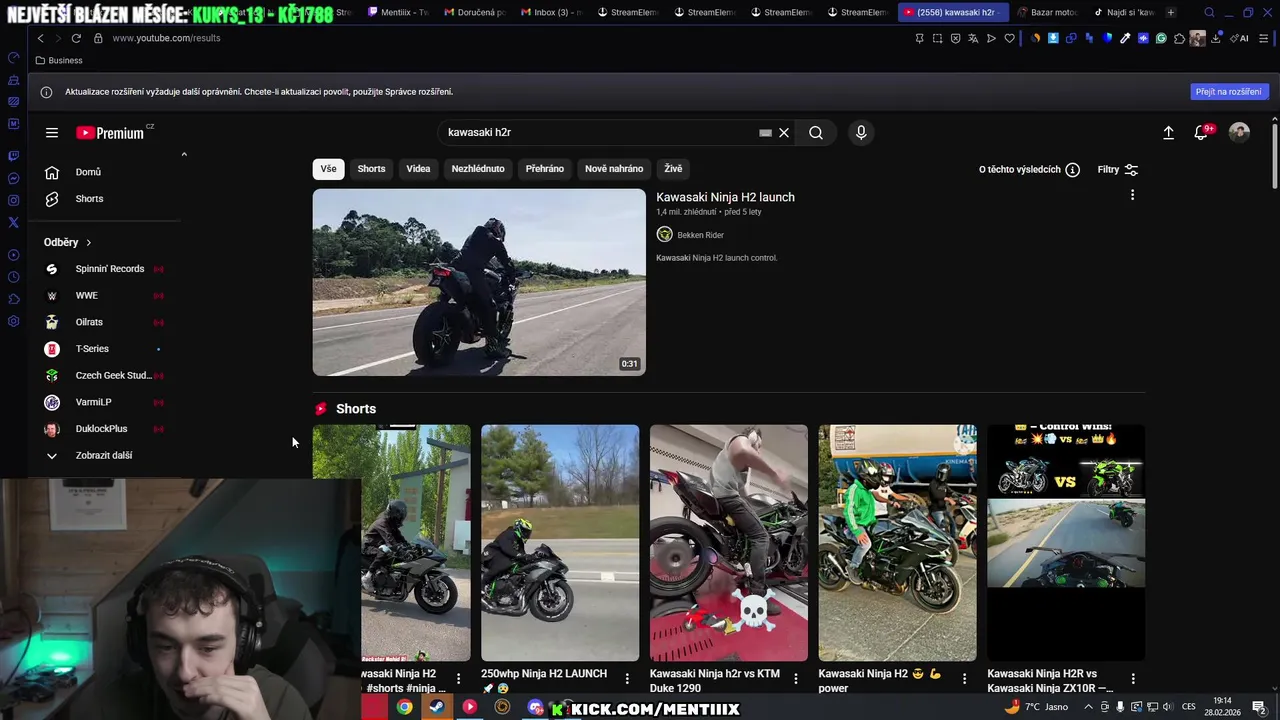Open more options for Kawasaki Ninja H2 launch
1280x720 pixels.
tap(1132, 196)
